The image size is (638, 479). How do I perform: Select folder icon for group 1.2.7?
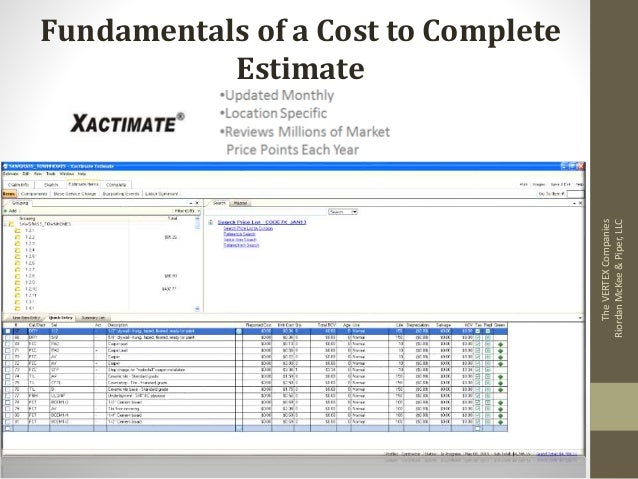pyautogui.click(x=17, y=269)
